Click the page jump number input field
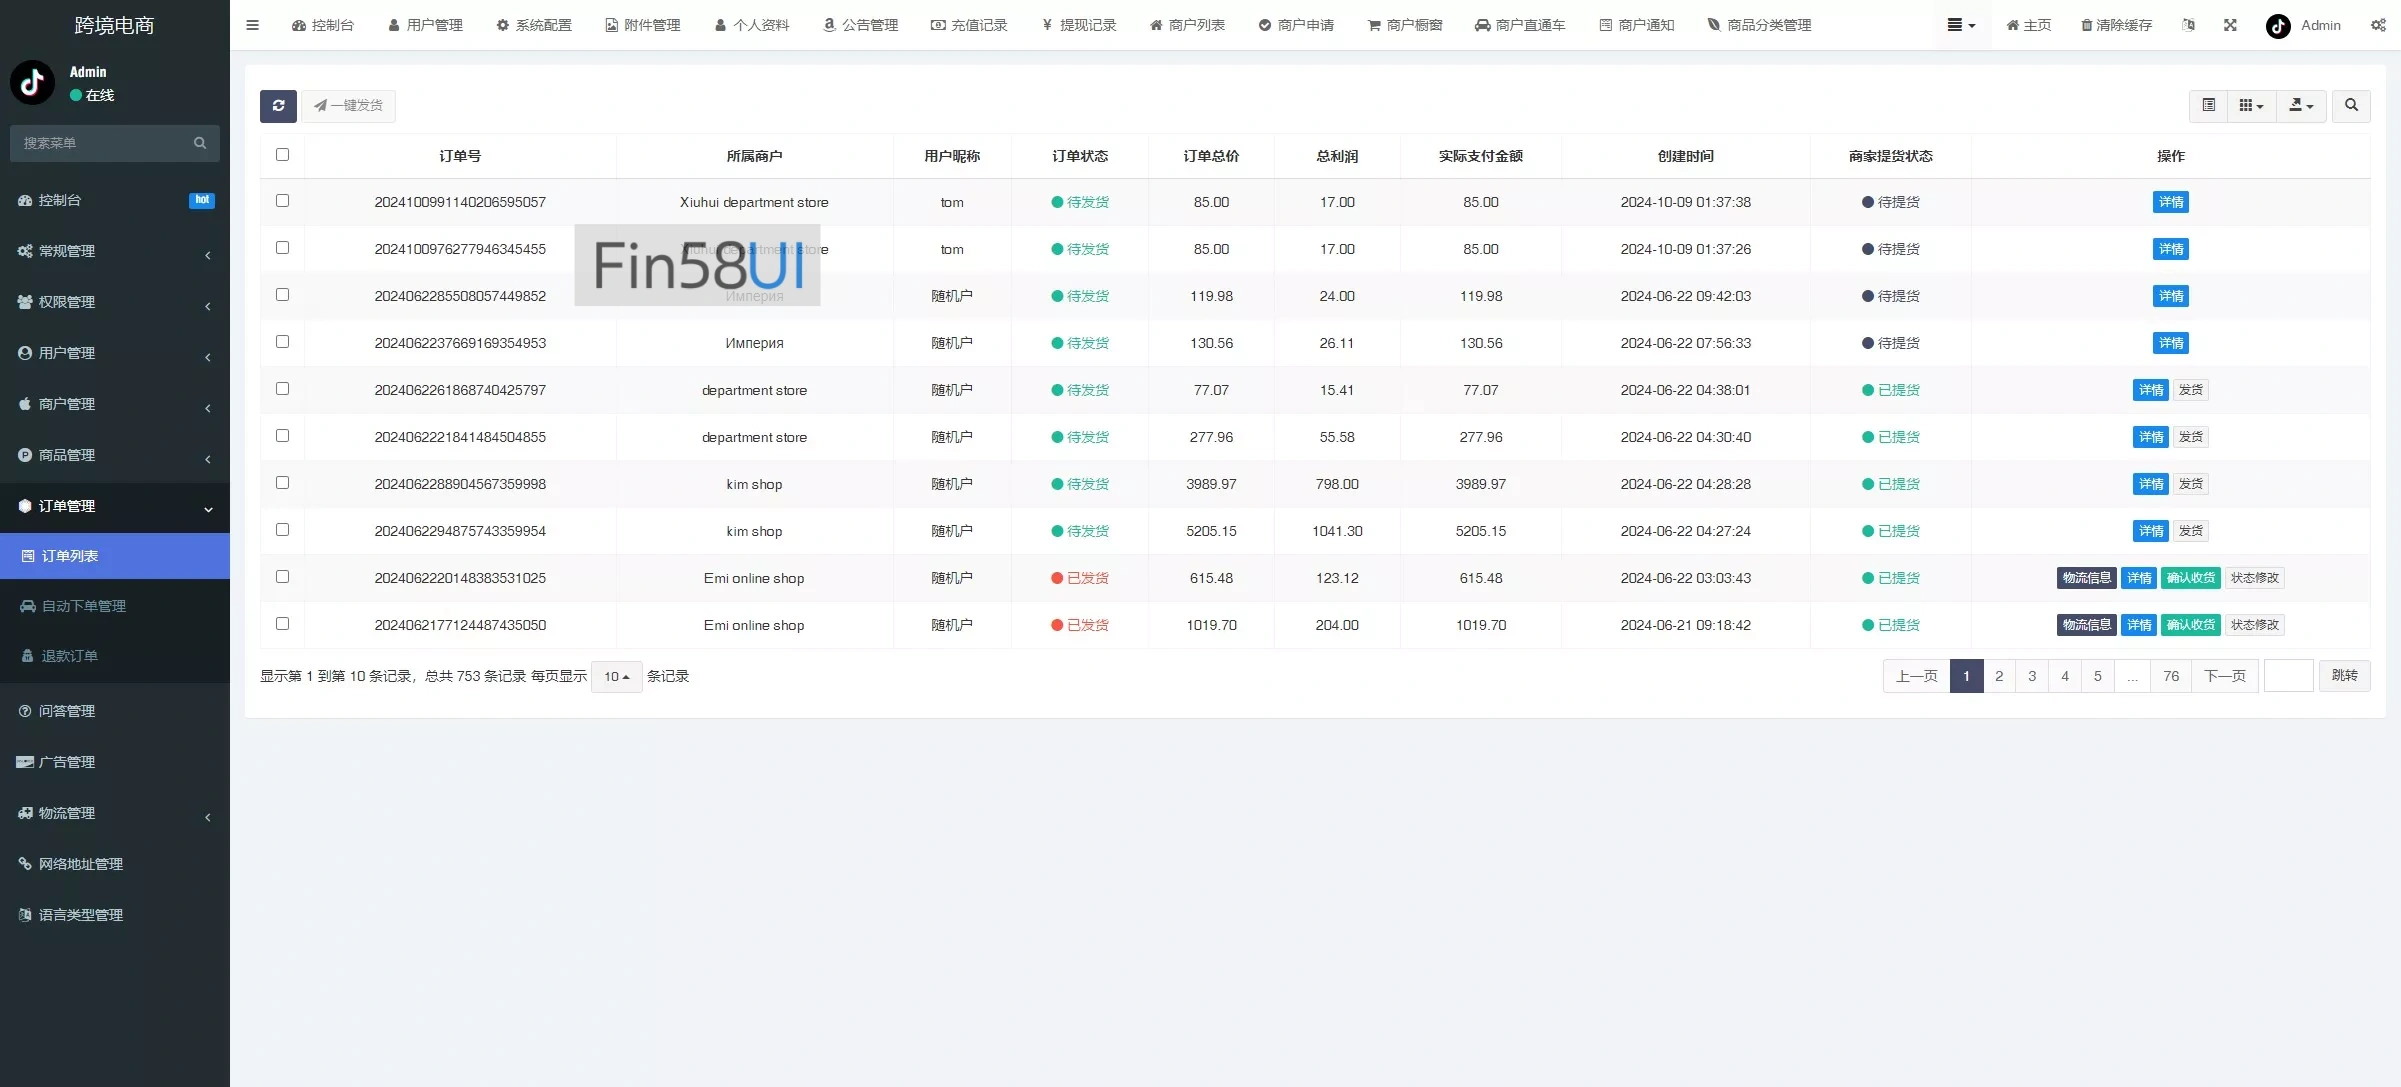The height and width of the screenshot is (1087, 2401). (x=2288, y=676)
